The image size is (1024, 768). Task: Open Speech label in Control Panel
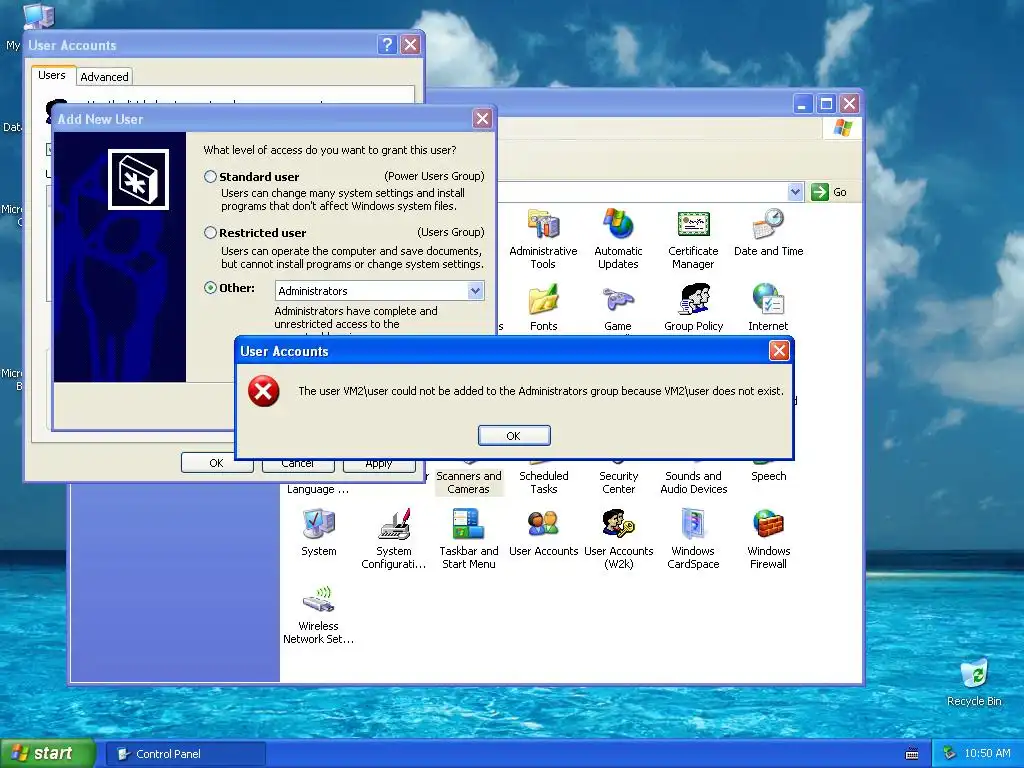(x=769, y=476)
